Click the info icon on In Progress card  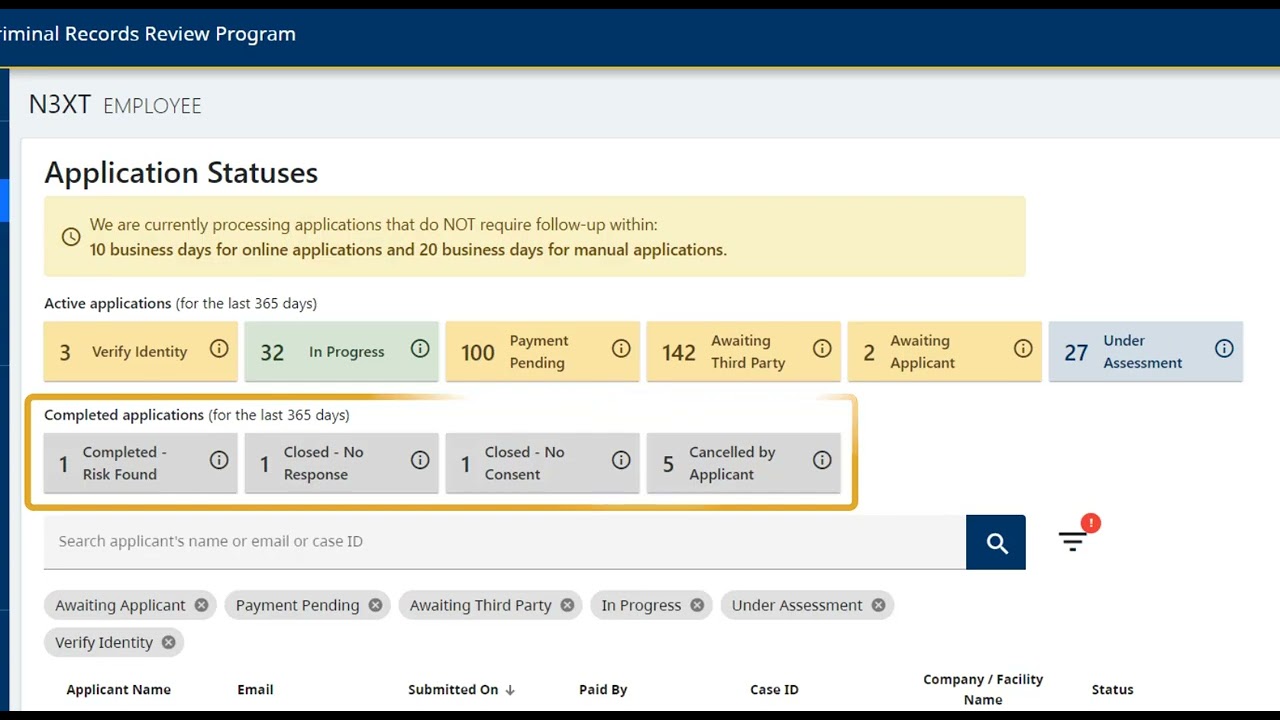(x=420, y=349)
